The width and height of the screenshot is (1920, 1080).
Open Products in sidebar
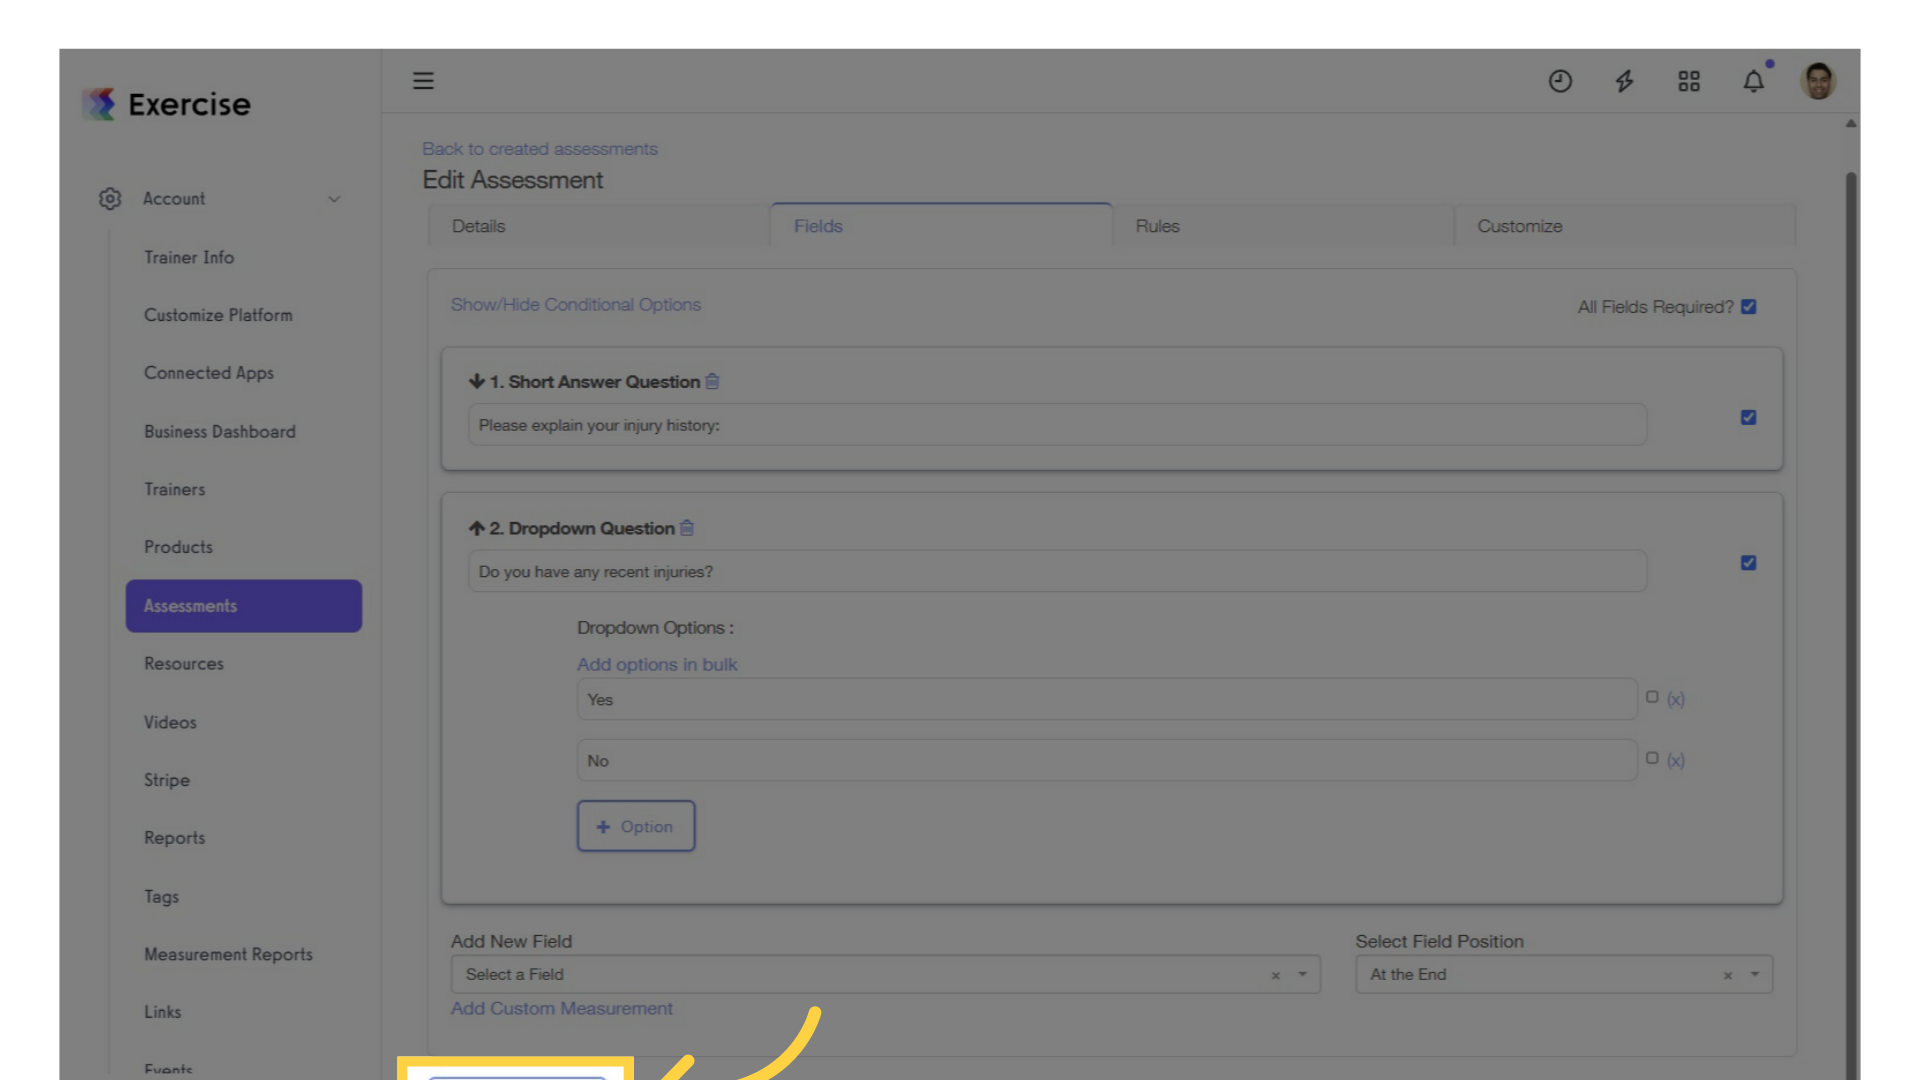point(178,547)
